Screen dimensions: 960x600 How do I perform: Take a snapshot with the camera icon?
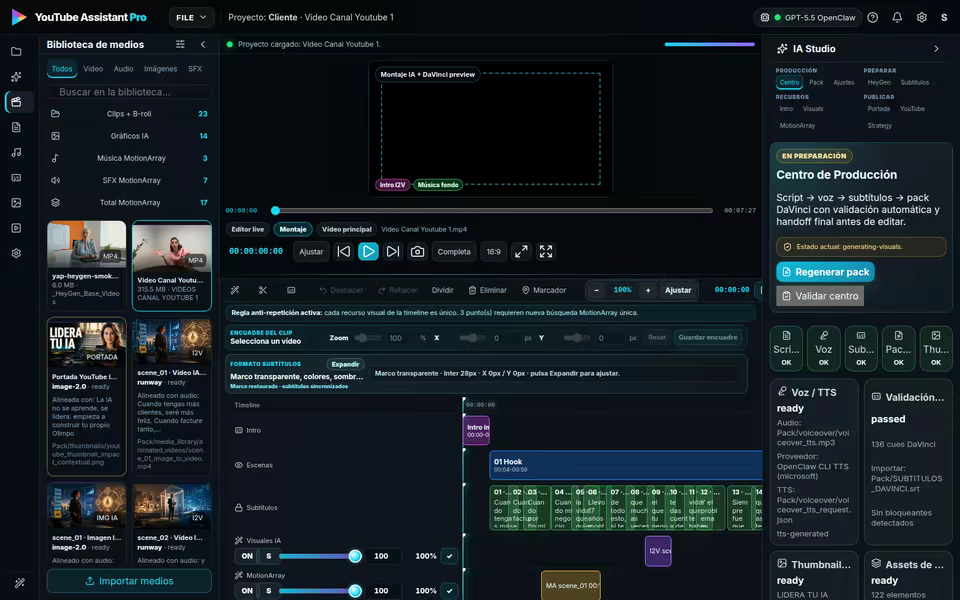[418, 252]
